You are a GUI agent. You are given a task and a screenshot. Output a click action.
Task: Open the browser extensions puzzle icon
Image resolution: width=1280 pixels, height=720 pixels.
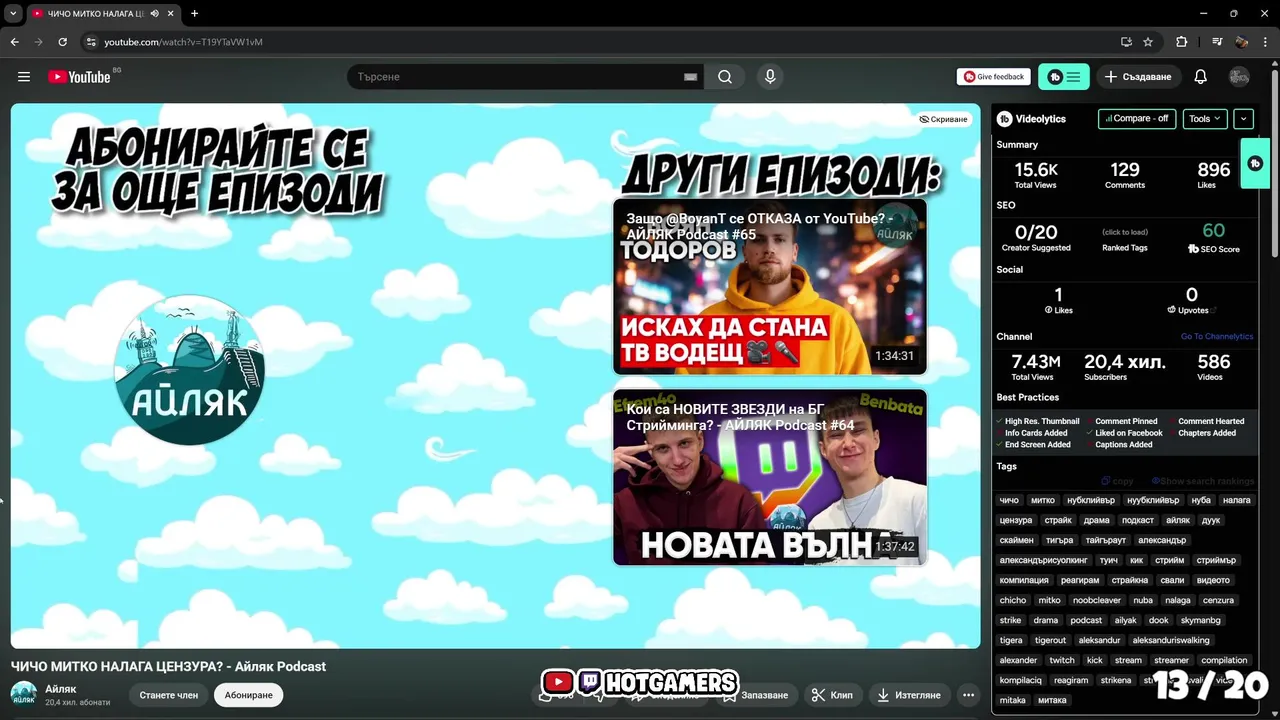pyautogui.click(x=1182, y=42)
